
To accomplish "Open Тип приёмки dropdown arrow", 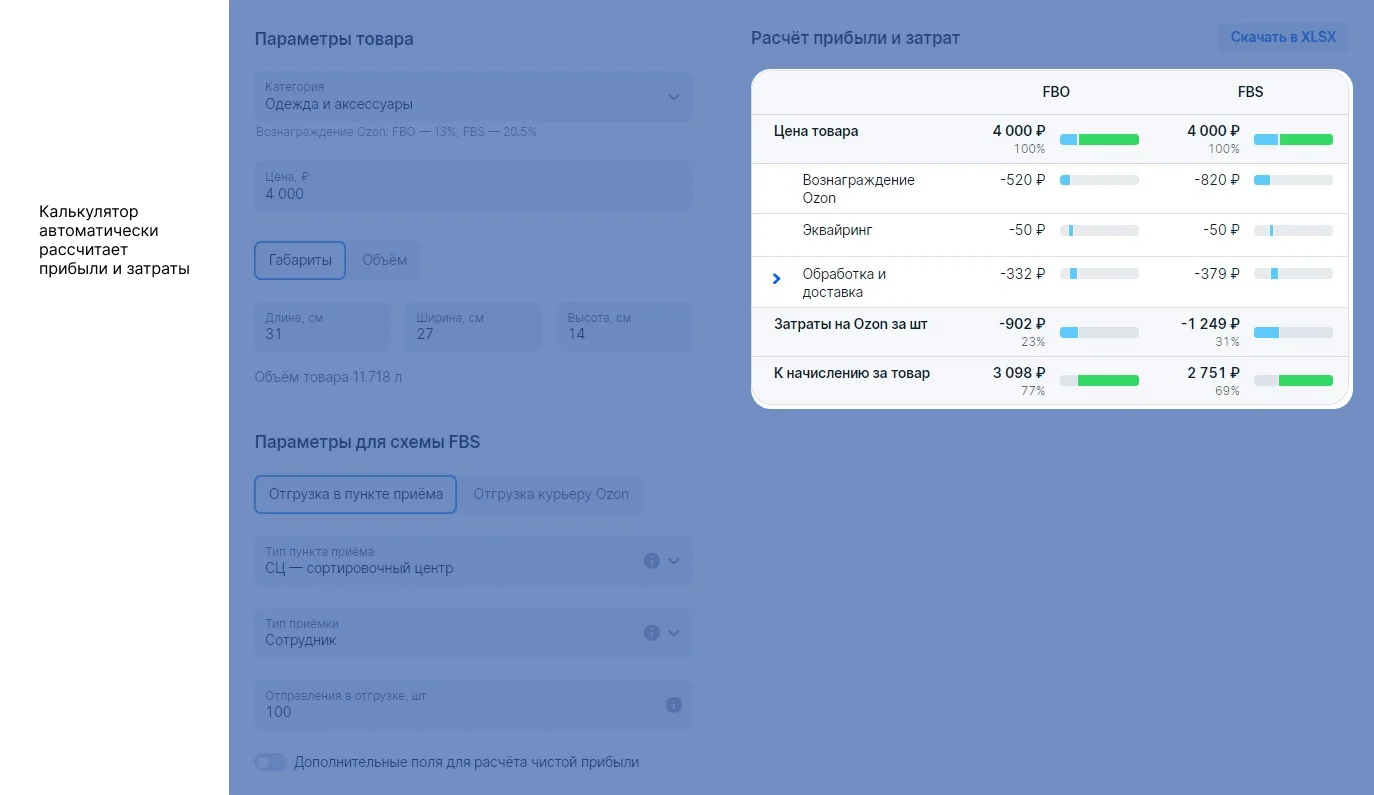I will click(674, 633).
